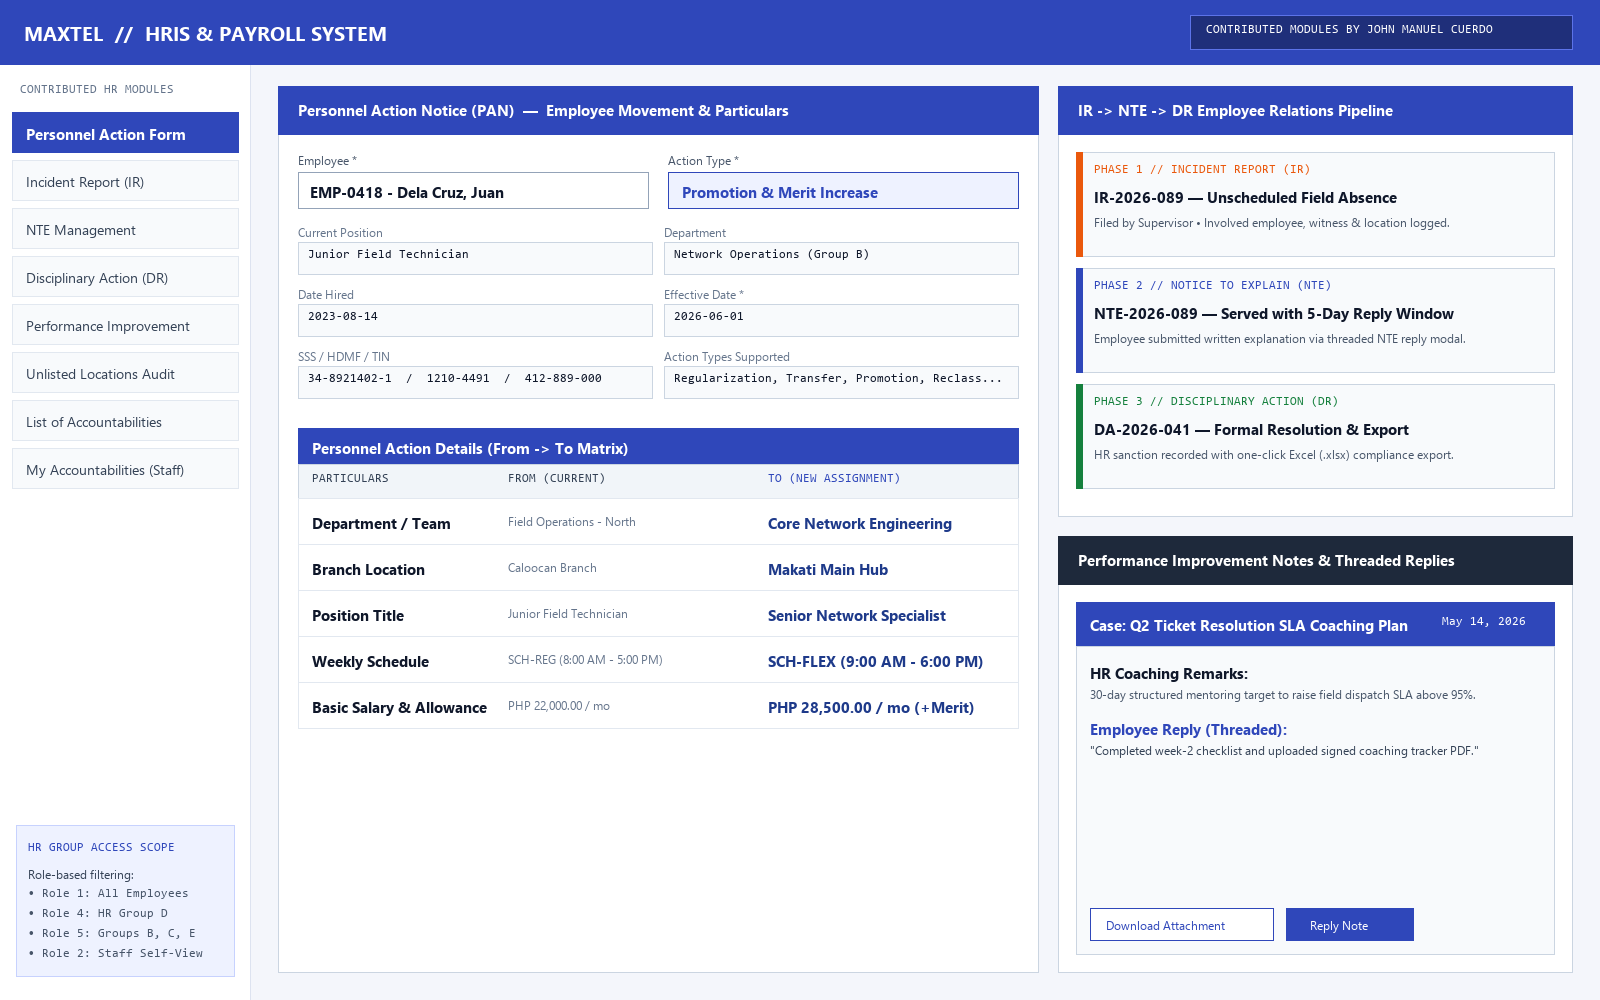Screen dimensions: 1600x1000
Task: Click PHP 22,000.00 / mo current salary
Action: pyautogui.click(x=558, y=706)
